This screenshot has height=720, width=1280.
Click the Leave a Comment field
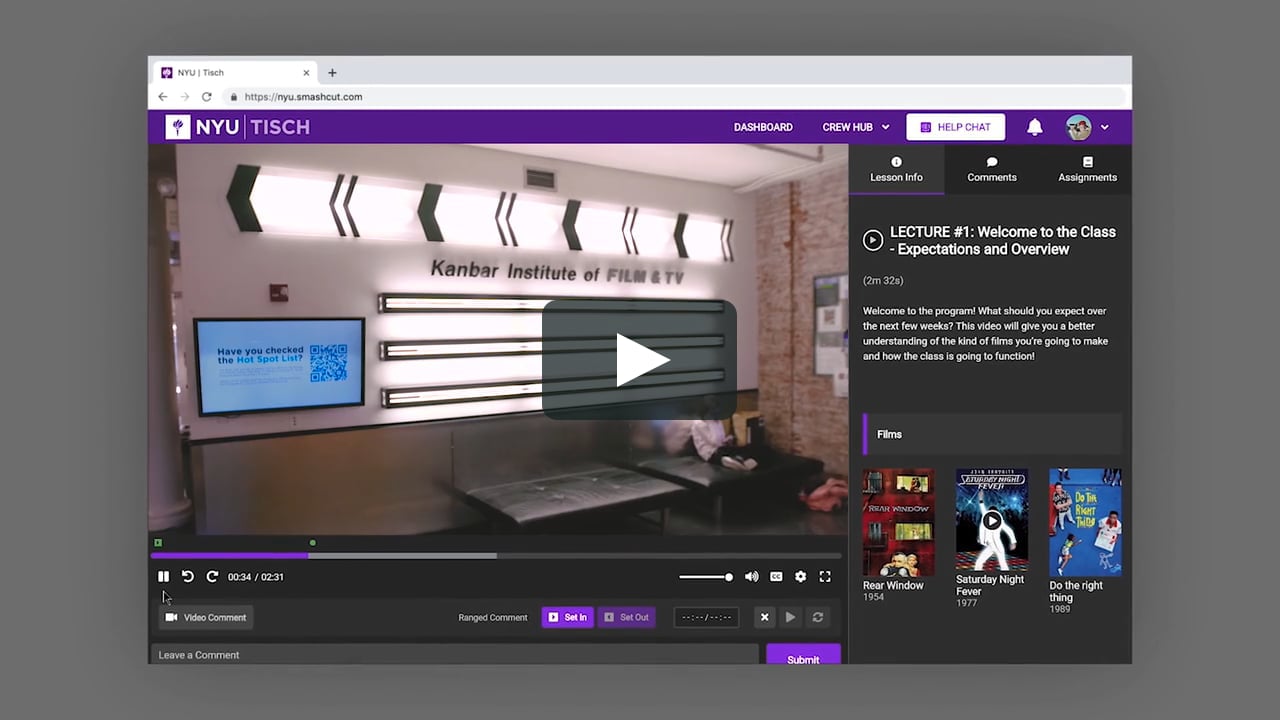pos(454,654)
